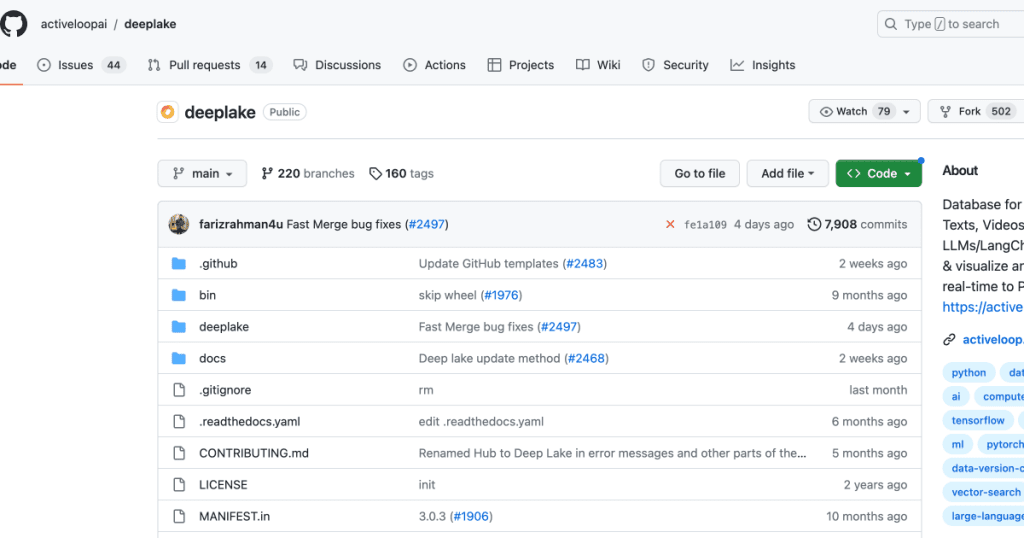Click the link chain icon in About

point(949,340)
